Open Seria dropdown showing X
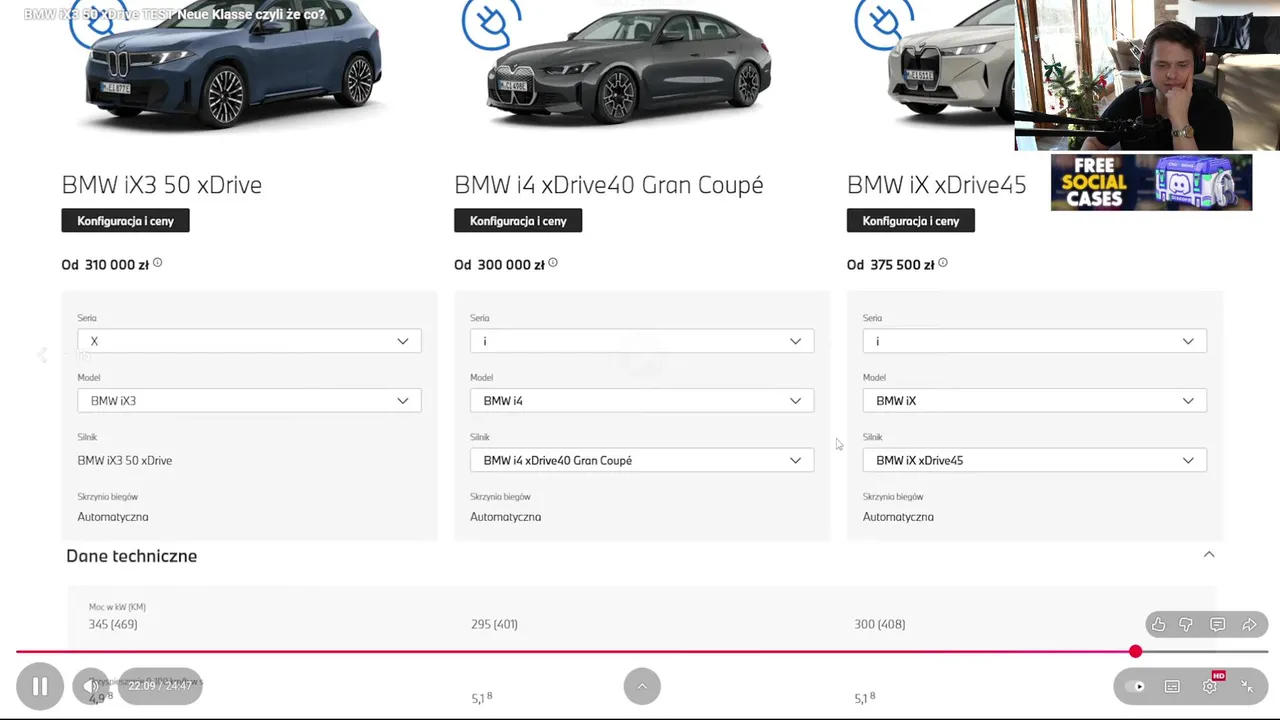1280x720 pixels. [x=249, y=341]
